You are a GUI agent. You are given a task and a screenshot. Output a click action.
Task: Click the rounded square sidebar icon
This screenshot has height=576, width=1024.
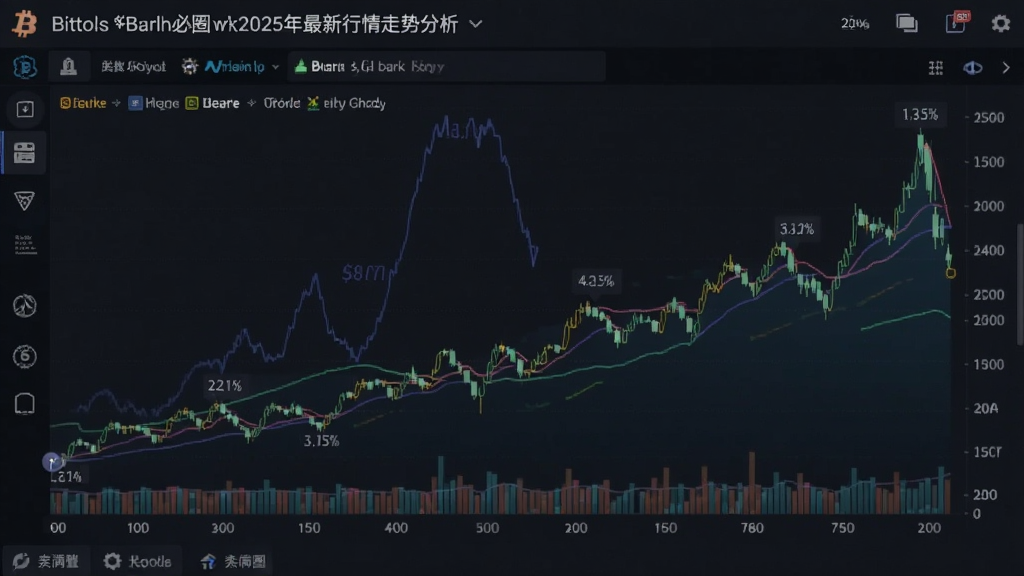(x=24, y=404)
